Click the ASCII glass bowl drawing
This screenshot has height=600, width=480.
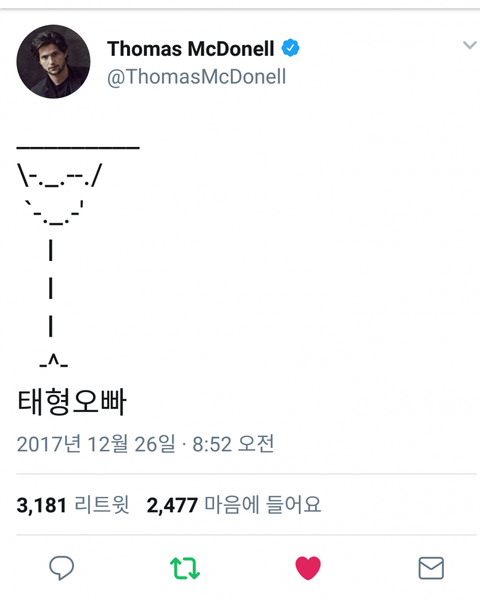coord(59,194)
